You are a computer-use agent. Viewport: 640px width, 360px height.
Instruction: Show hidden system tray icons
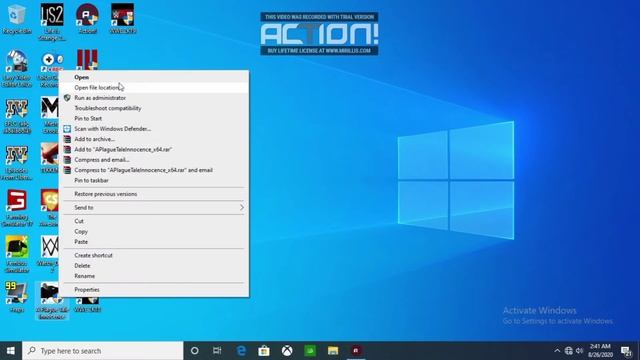[557, 351]
